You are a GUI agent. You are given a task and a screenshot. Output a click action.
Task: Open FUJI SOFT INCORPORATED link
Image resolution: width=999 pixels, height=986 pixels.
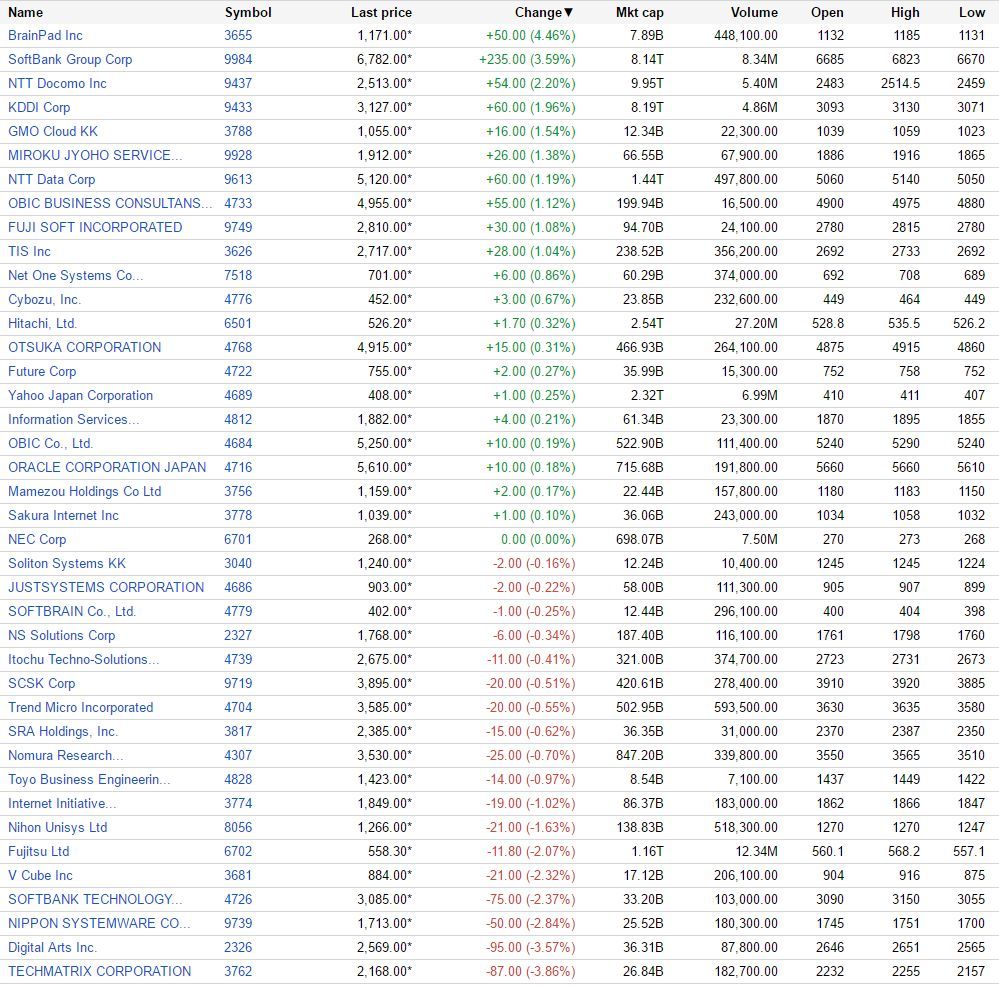pyautogui.click(x=95, y=227)
